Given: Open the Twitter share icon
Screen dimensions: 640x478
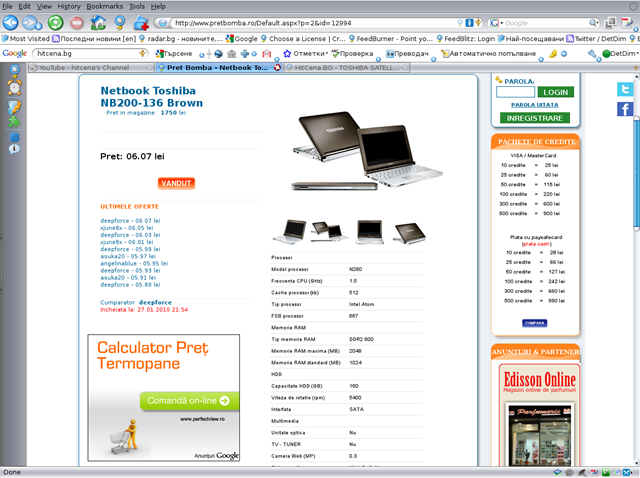Looking at the screenshot, I should [x=625, y=90].
